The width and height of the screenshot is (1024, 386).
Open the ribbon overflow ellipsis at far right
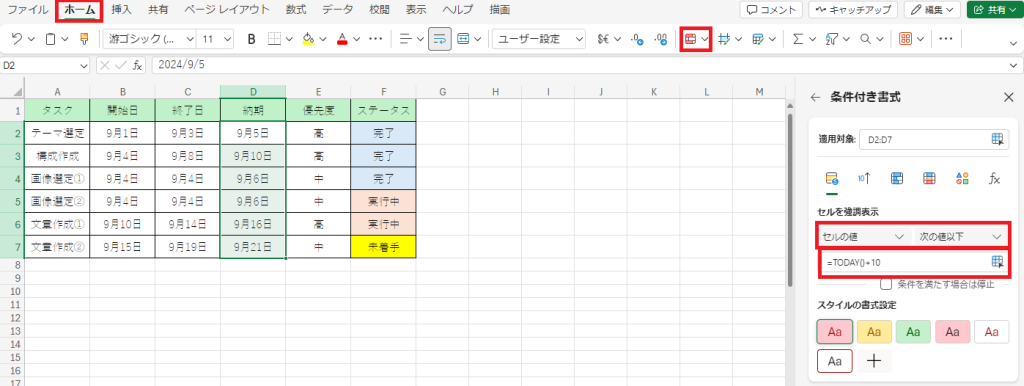[945, 39]
